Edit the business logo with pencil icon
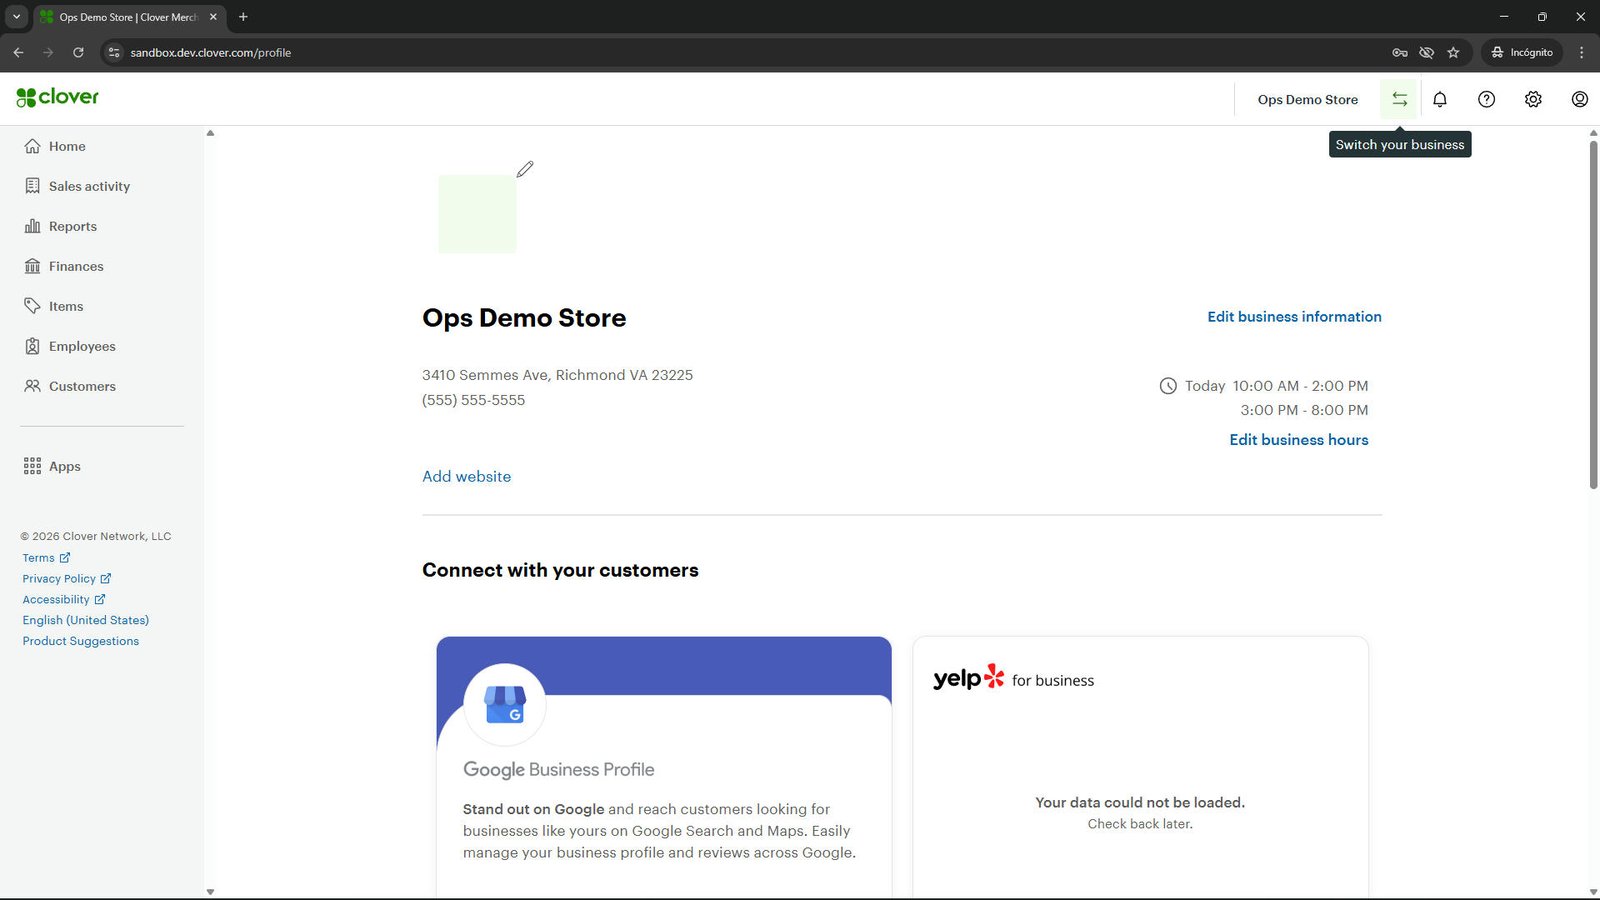Viewport: 1600px width, 900px height. (x=525, y=169)
